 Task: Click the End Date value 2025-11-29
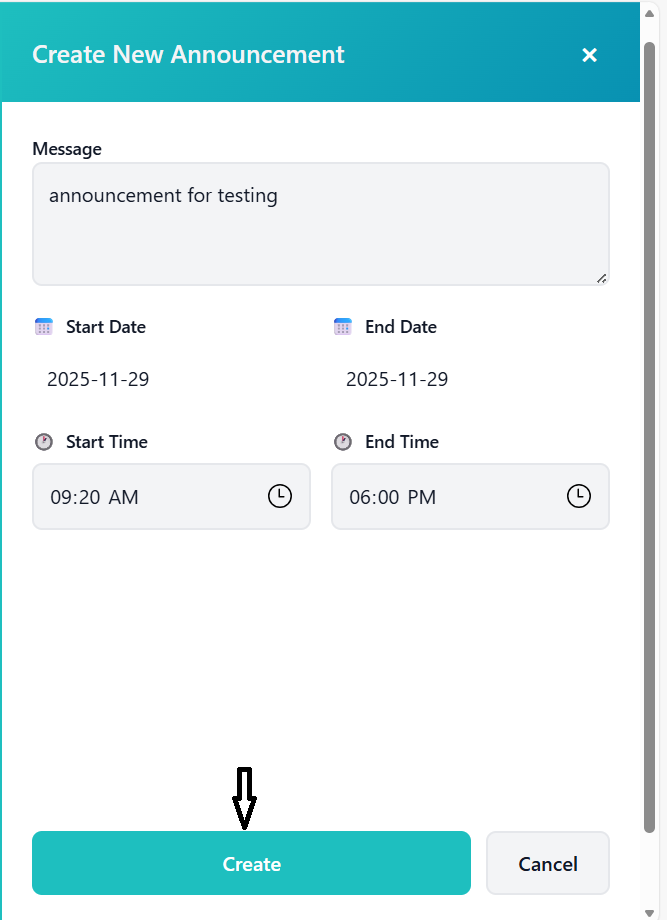coord(397,379)
